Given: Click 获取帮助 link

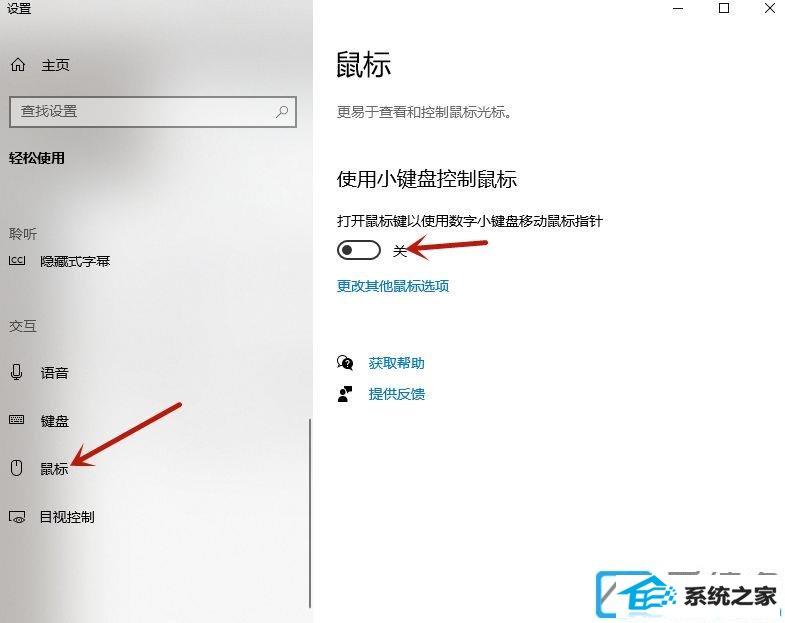Looking at the screenshot, I should [x=397, y=363].
